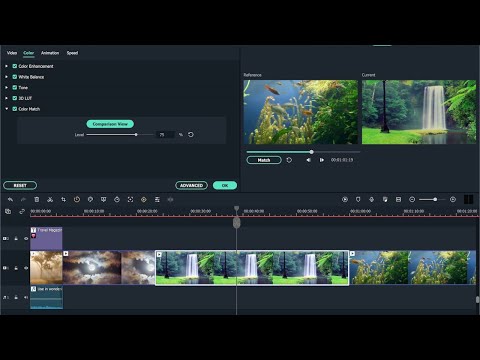Select the purple title clip on timeline
The height and width of the screenshot is (360, 480).
(46, 238)
